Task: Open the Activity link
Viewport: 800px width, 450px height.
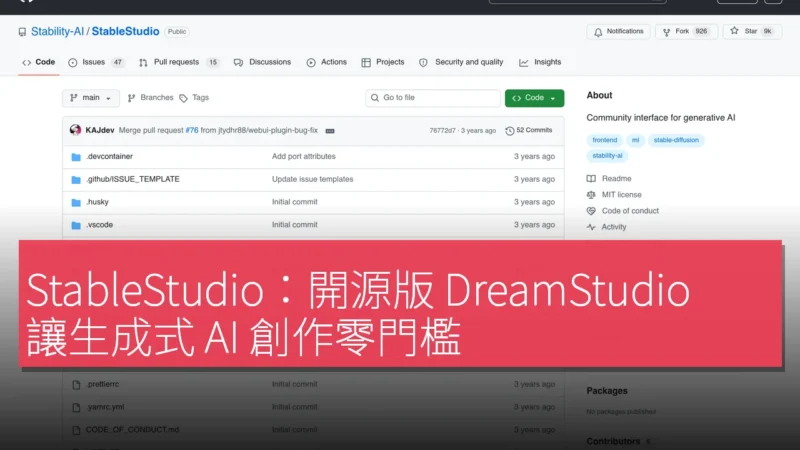Action: click(614, 227)
